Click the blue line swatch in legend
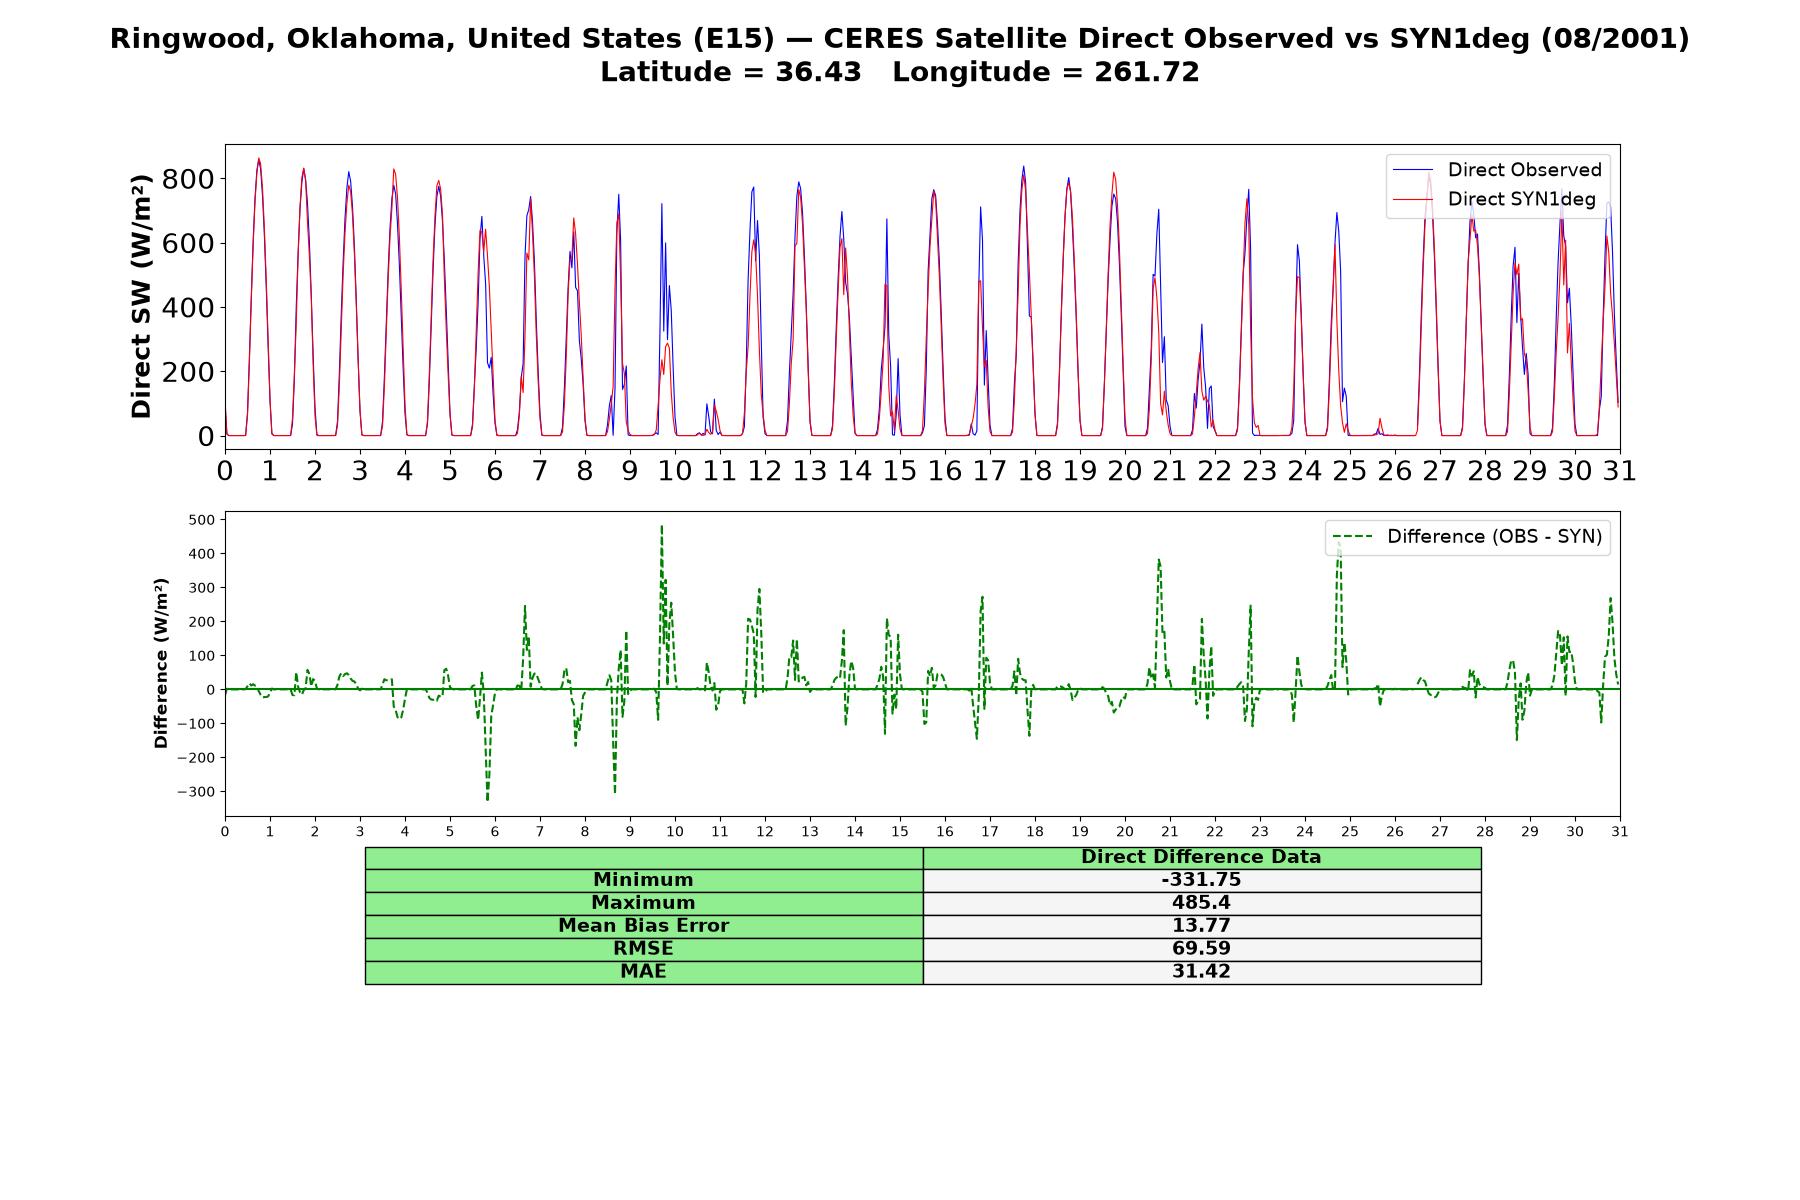The width and height of the screenshot is (1800, 1200). click(1413, 170)
